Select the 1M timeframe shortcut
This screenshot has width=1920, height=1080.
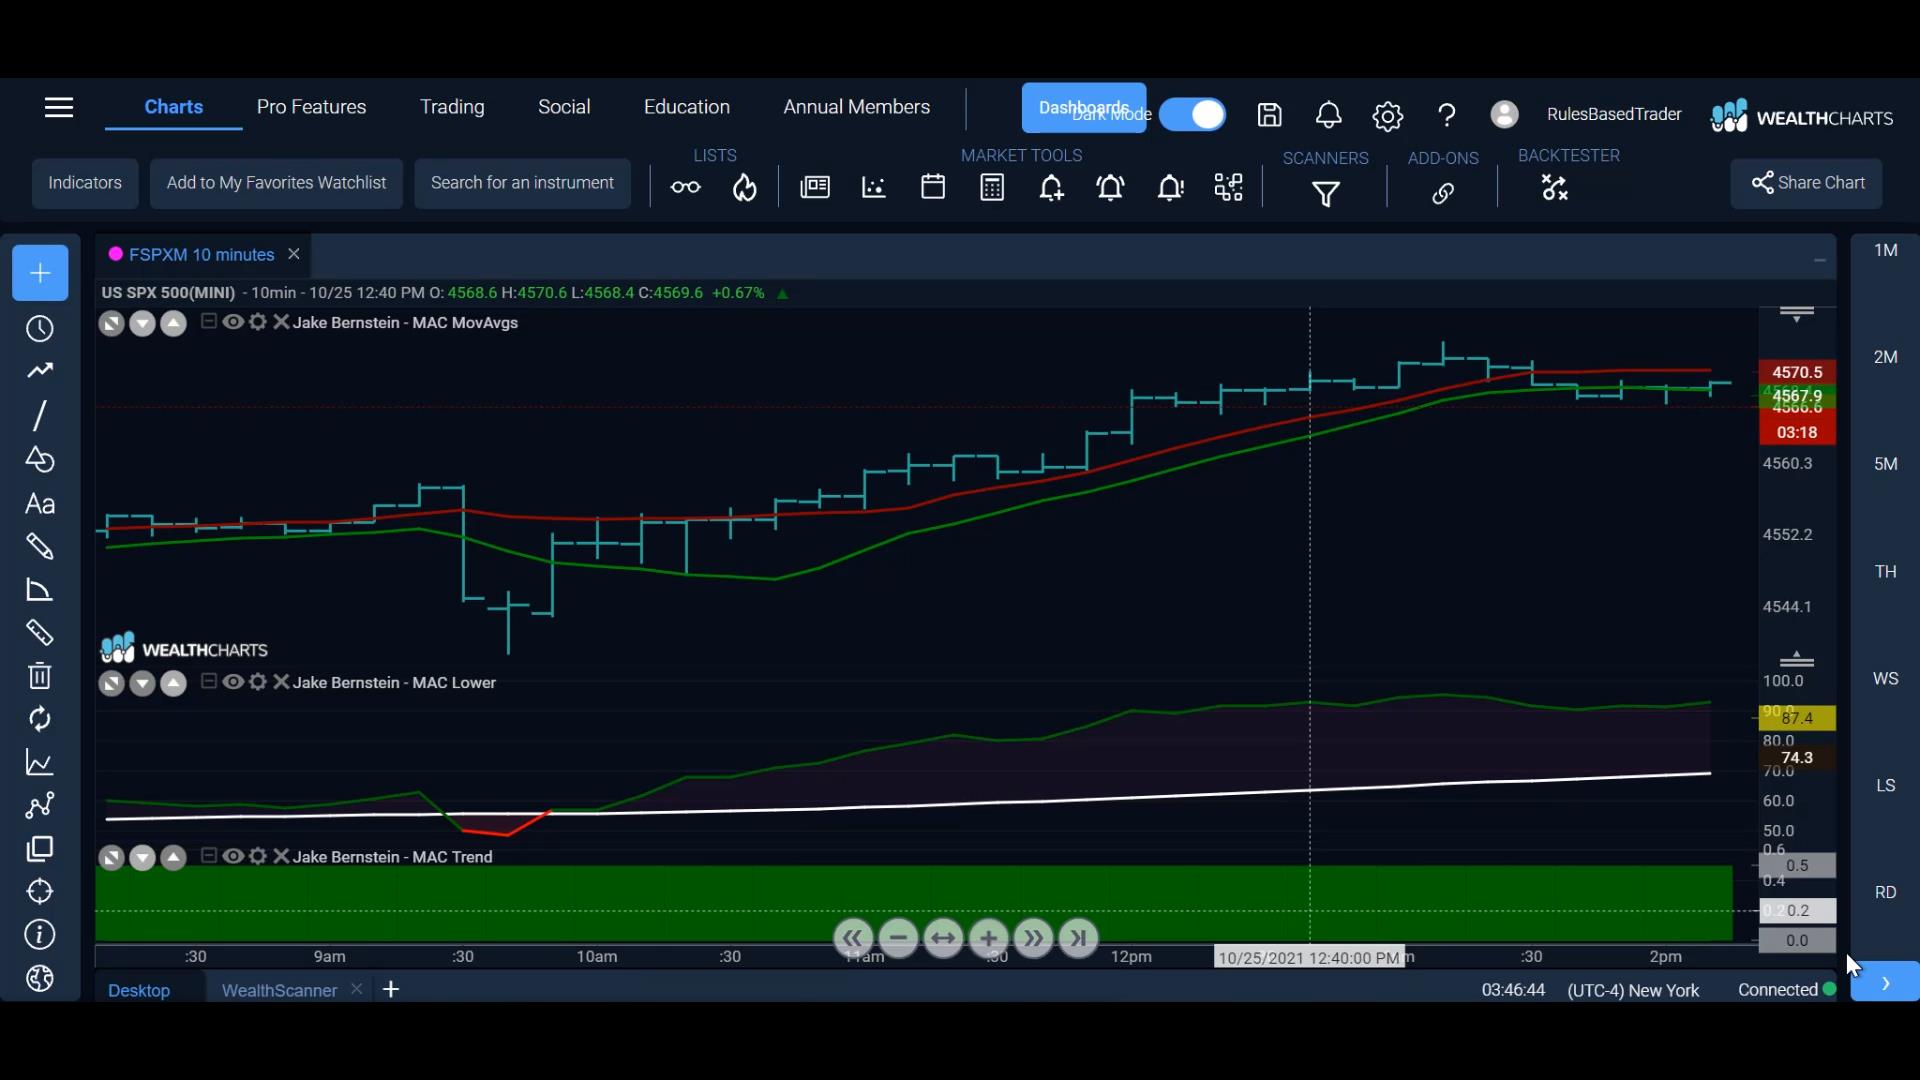(x=1885, y=250)
